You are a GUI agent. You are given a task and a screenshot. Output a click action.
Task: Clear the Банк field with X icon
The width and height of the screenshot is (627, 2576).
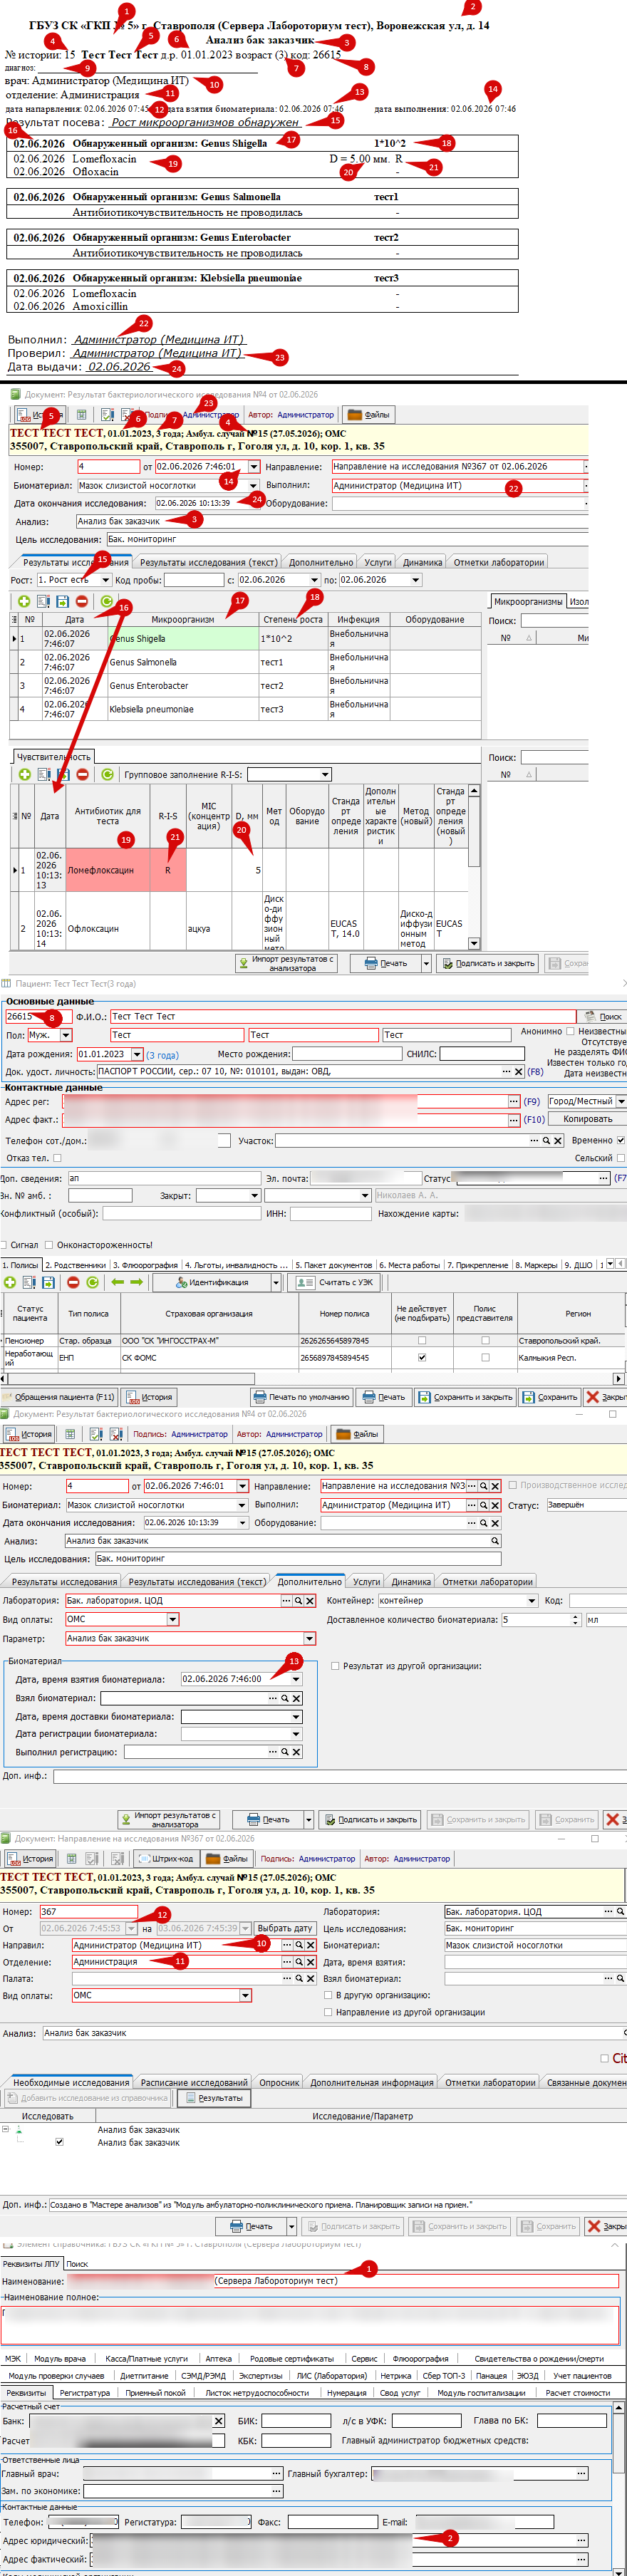tap(218, 2421)
